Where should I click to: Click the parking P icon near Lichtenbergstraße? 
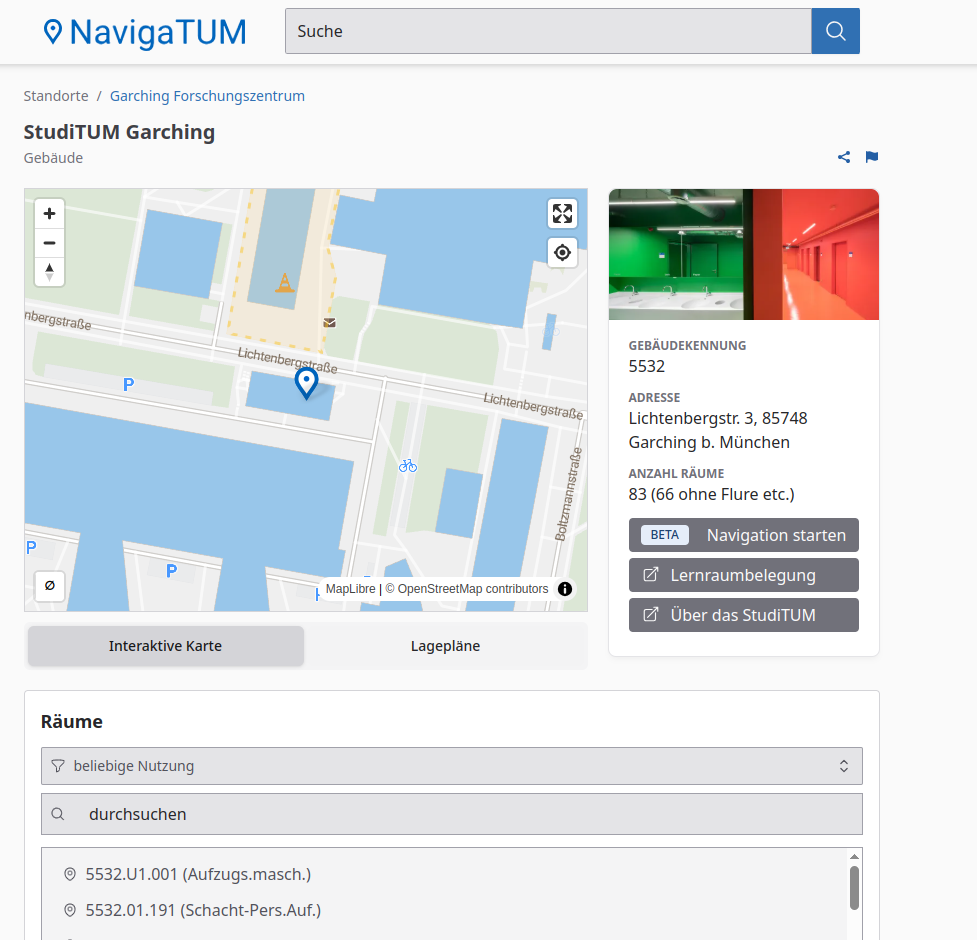(x=128, y=384)
